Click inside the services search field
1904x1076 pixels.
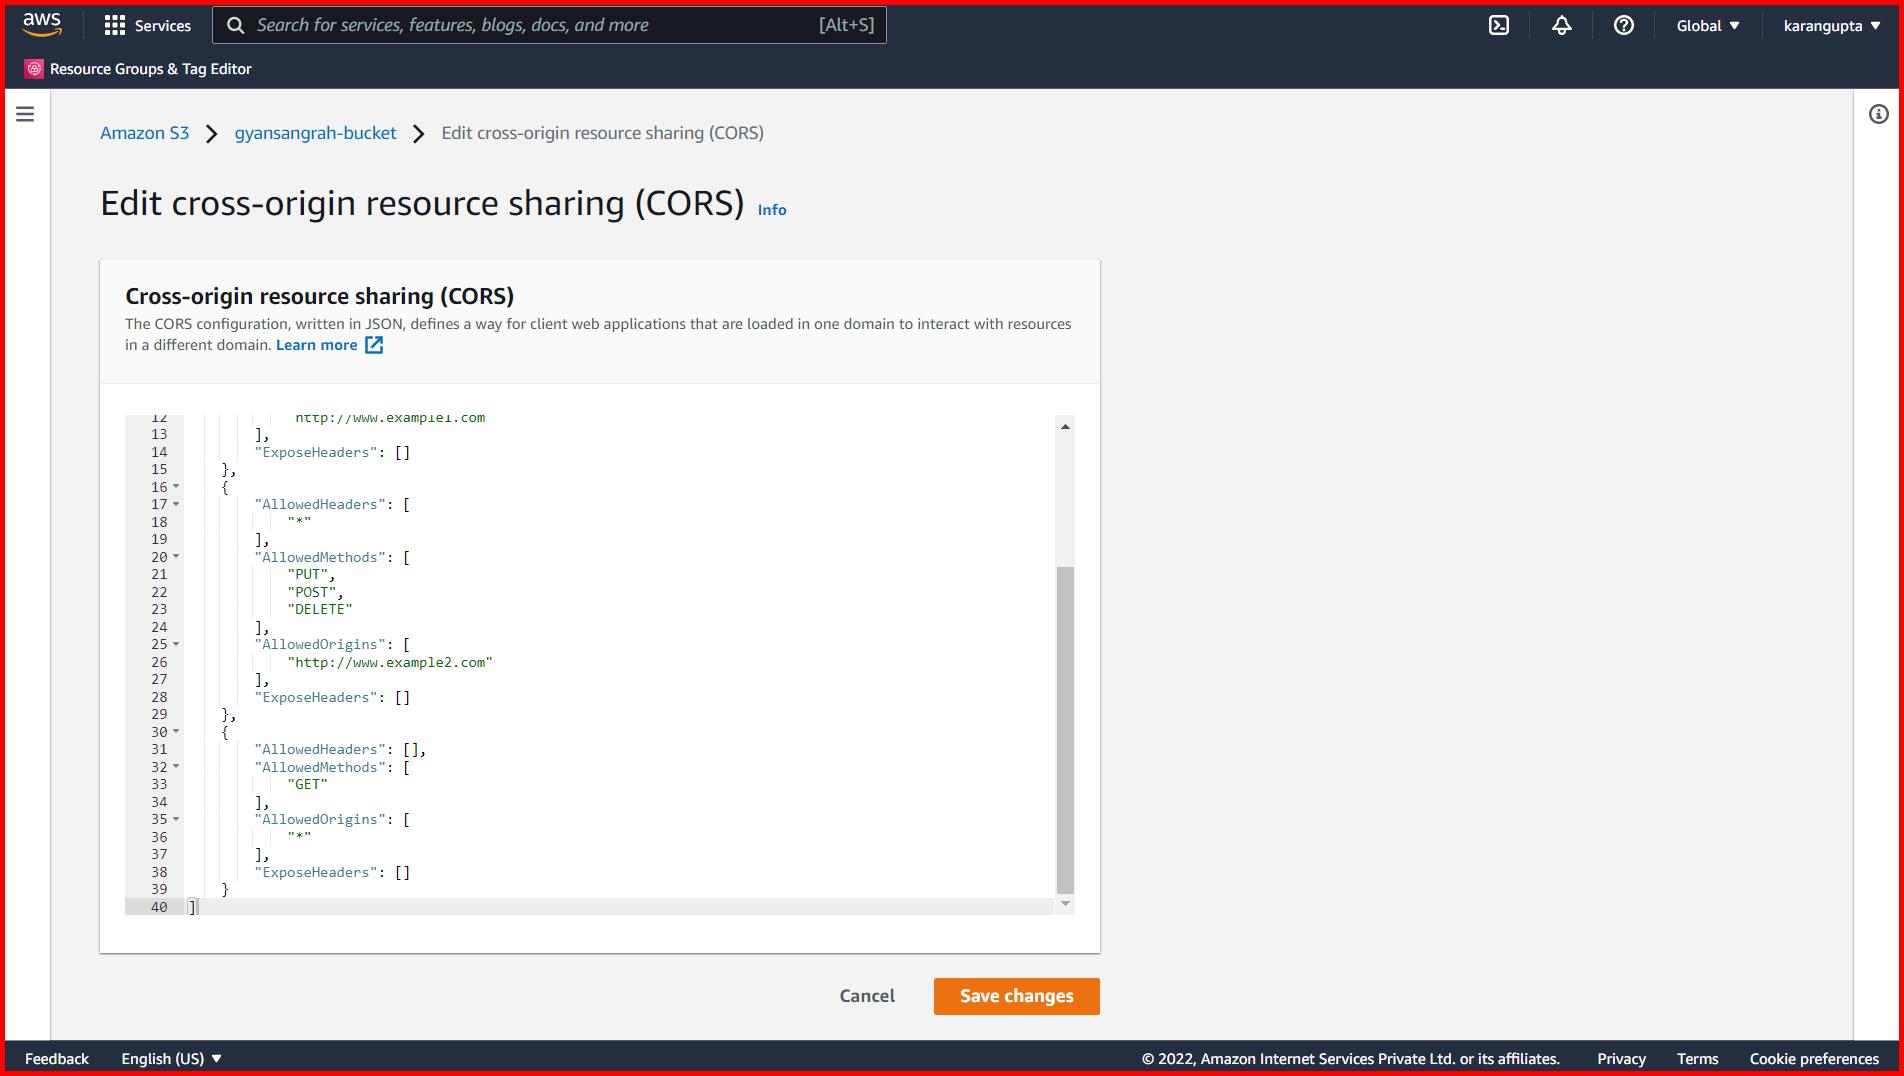pyautogui.click(x=550, y=25)
